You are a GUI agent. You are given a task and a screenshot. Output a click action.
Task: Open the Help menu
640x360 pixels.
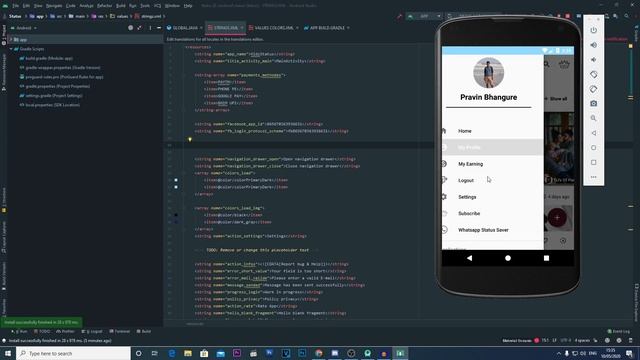[x=188, y=6]
